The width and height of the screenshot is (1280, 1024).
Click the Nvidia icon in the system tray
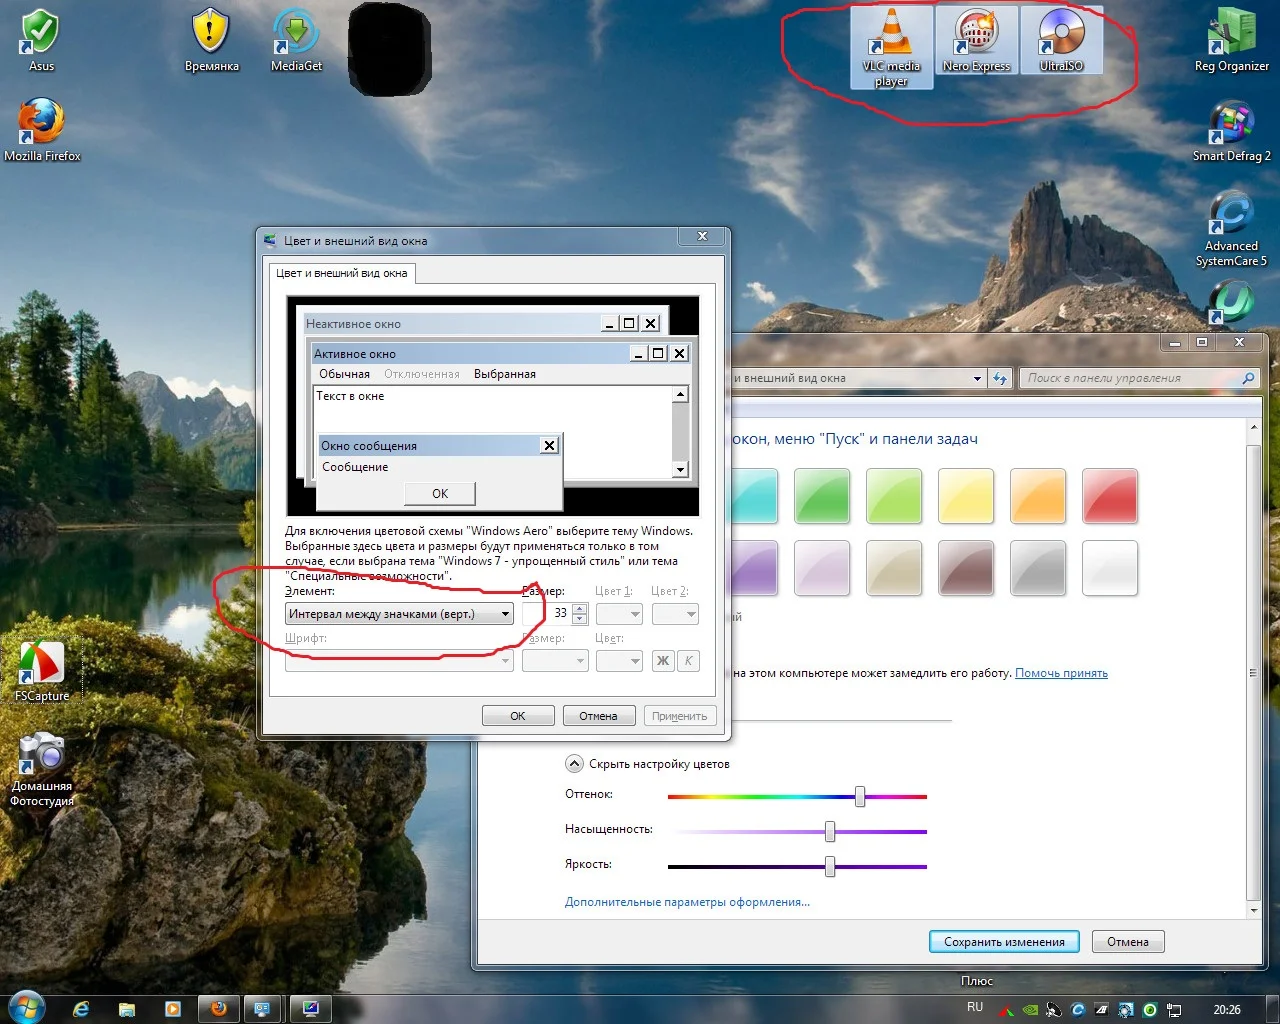coord(1029,1010)
